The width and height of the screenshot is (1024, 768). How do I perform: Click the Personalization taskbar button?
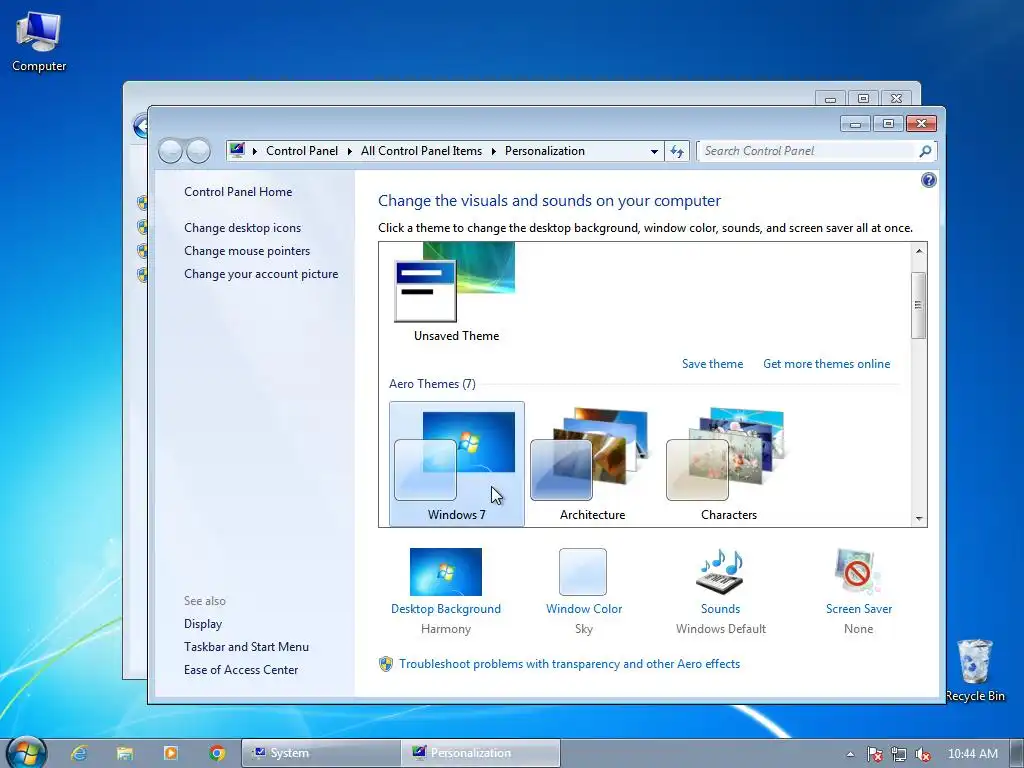pyautogui.click(x=481, y=753)
